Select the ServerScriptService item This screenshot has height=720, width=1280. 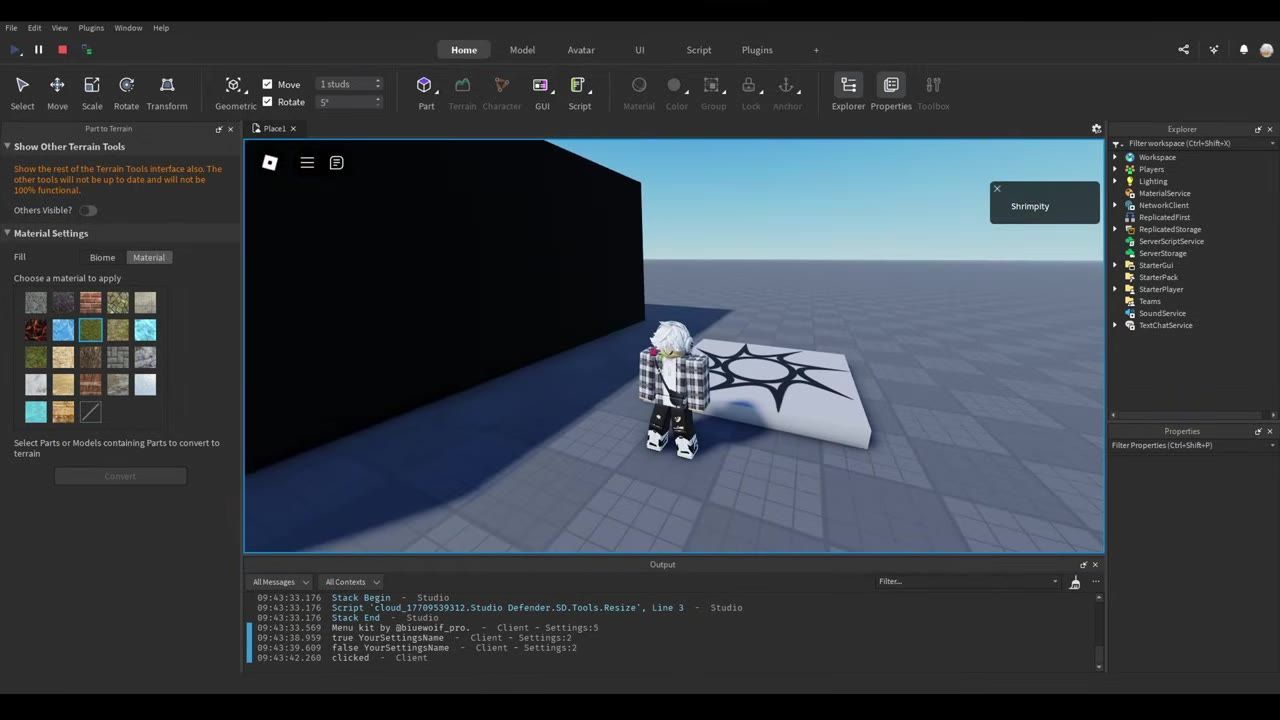click(1171, 242)
